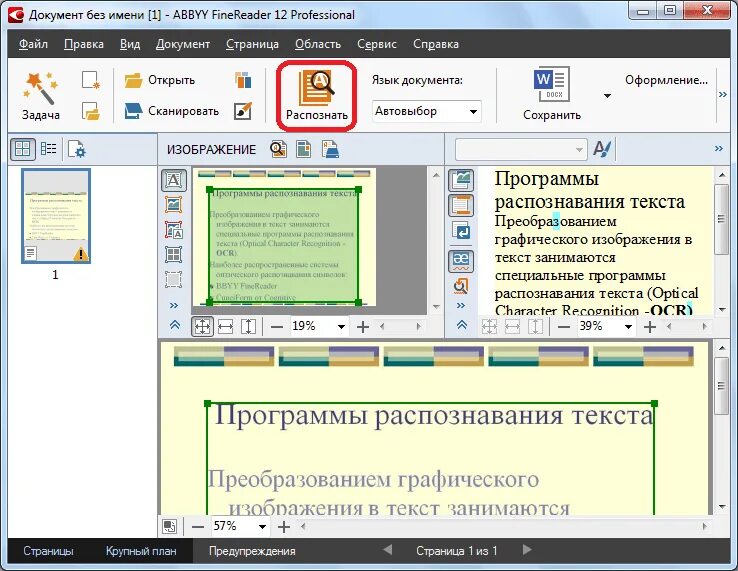Image resolution: width=738 pixels, height=571 pixels.
Task: Select the draw picture area tool
Action: pyautogui.click(x=174, y=205)
